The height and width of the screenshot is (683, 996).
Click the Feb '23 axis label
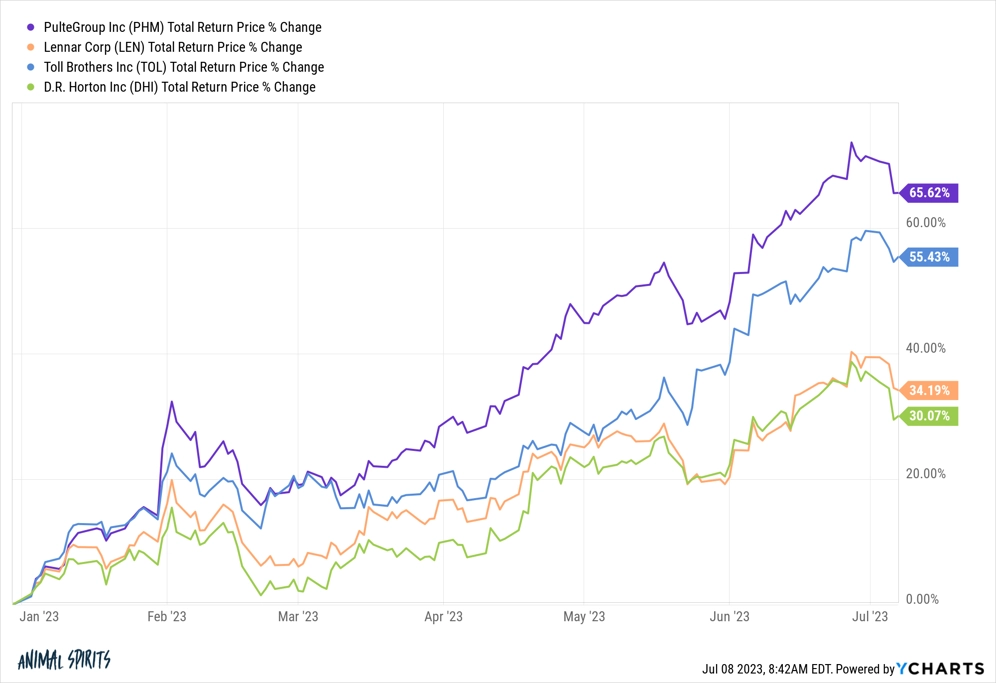166,616
